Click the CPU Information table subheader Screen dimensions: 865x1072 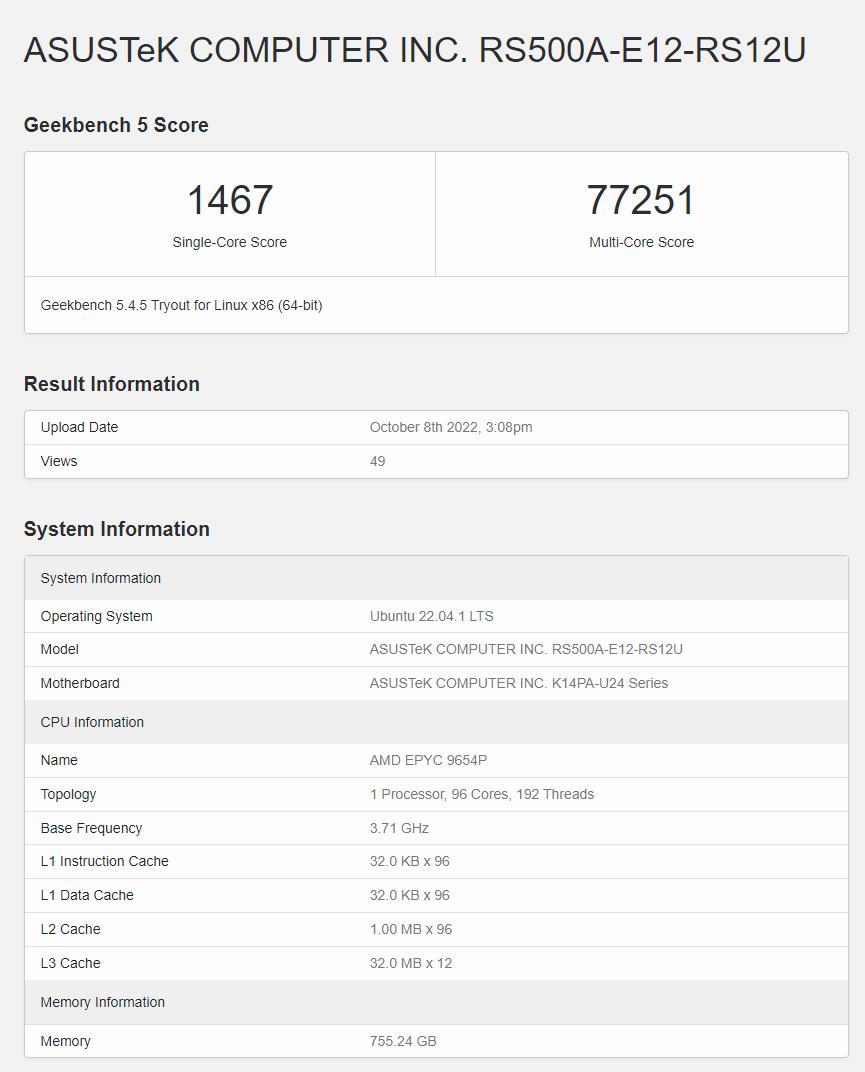(92, 722)
